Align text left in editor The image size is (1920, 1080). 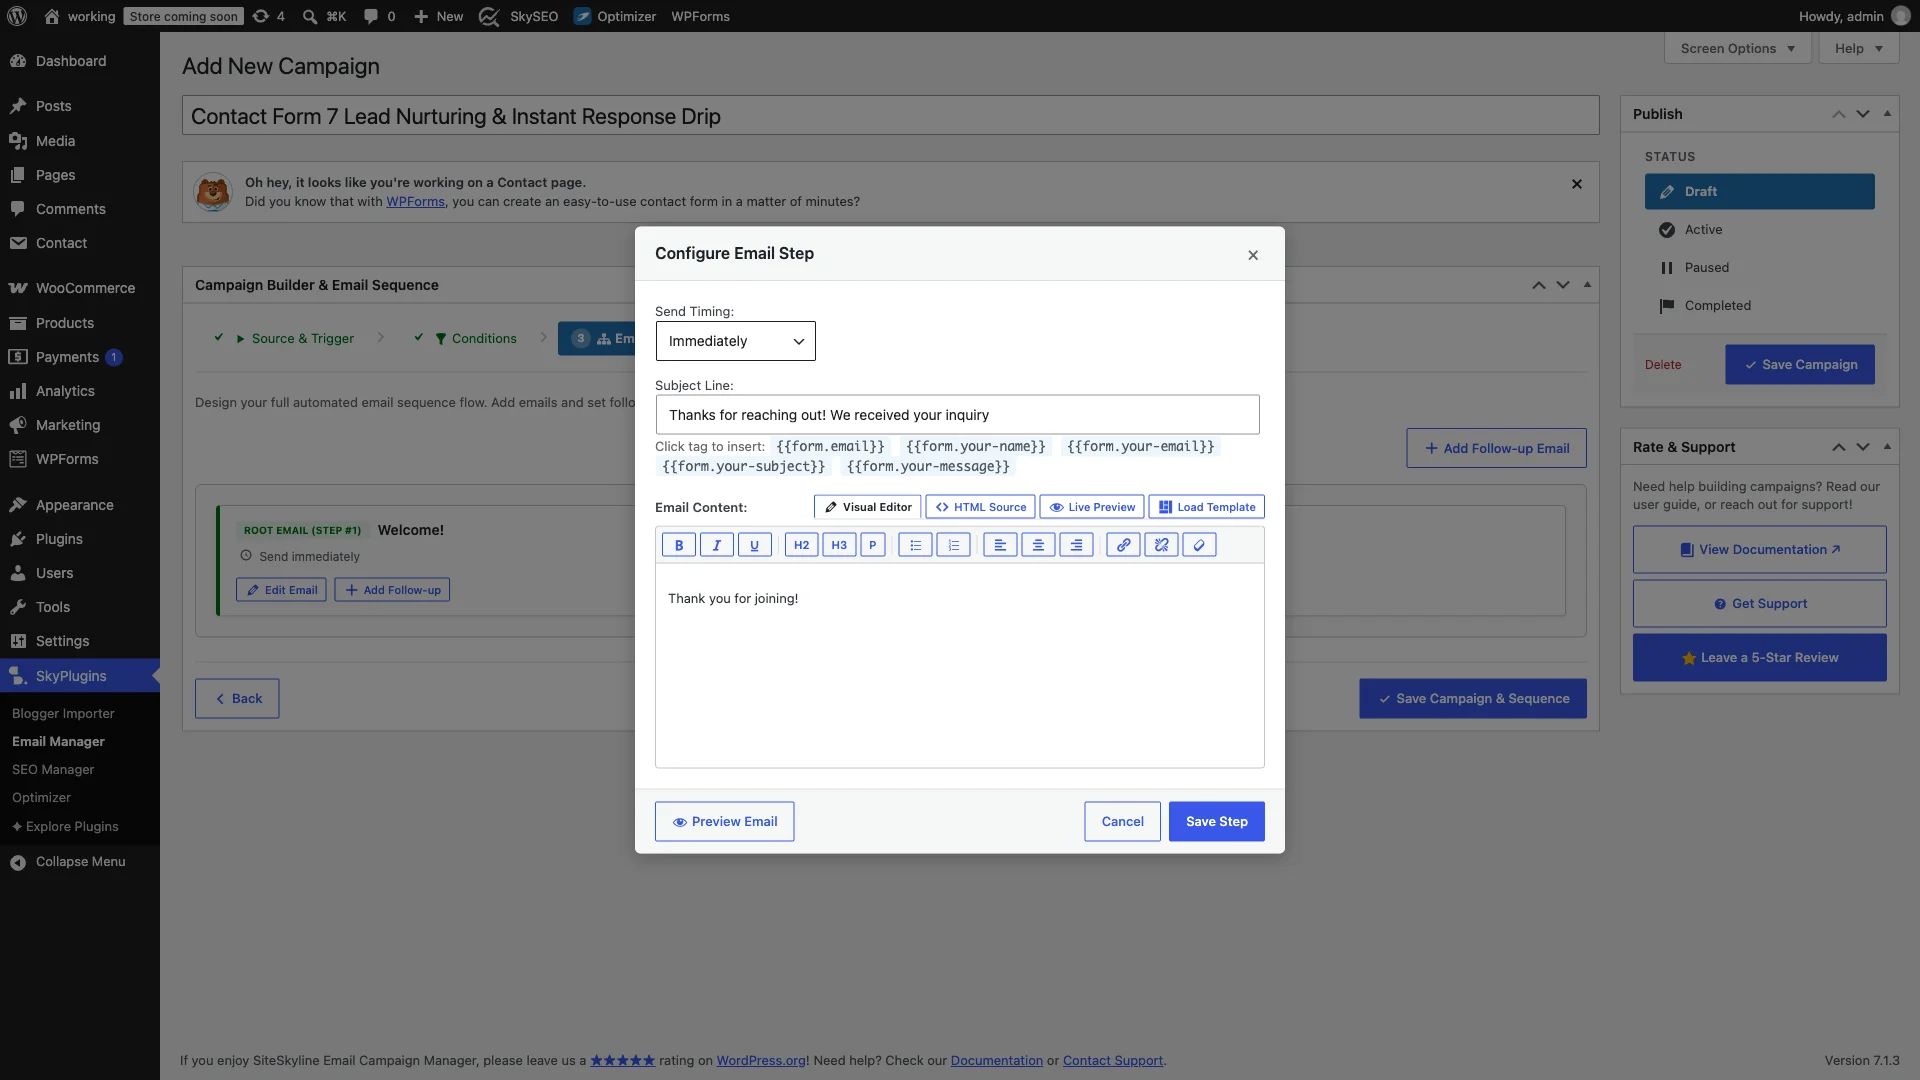(1000, 545)
